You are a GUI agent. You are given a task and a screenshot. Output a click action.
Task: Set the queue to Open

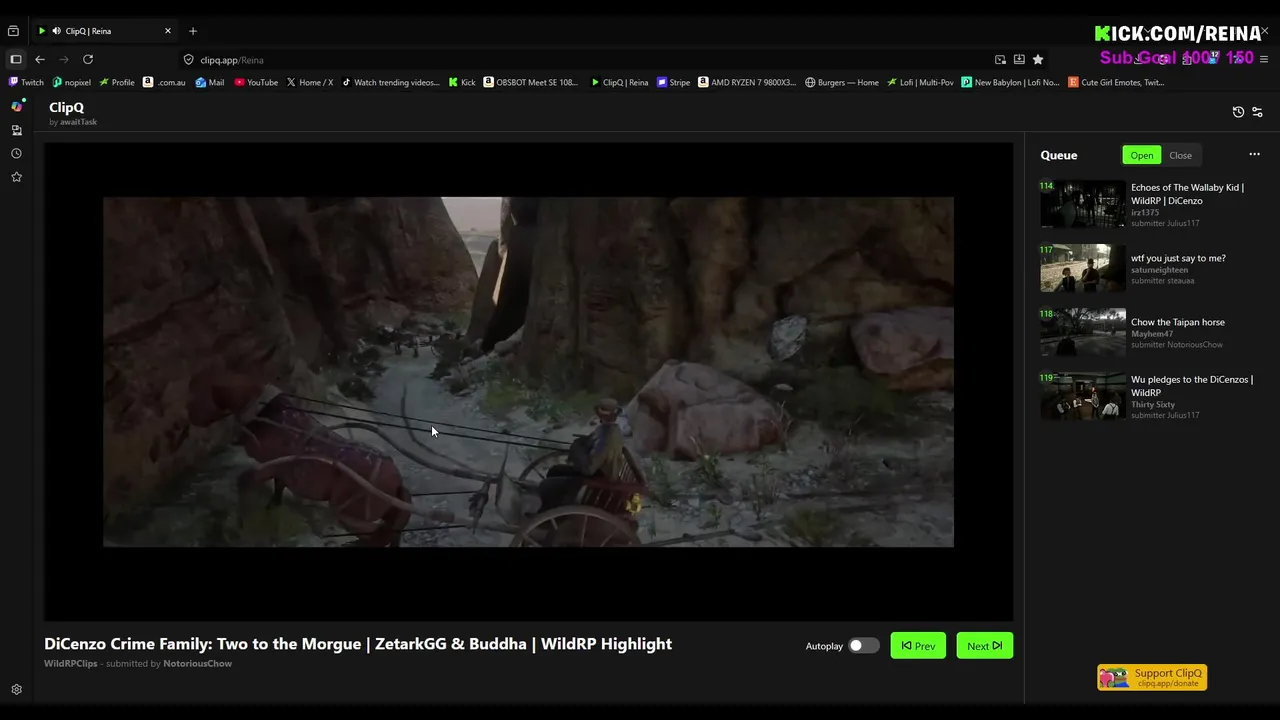1141,155
